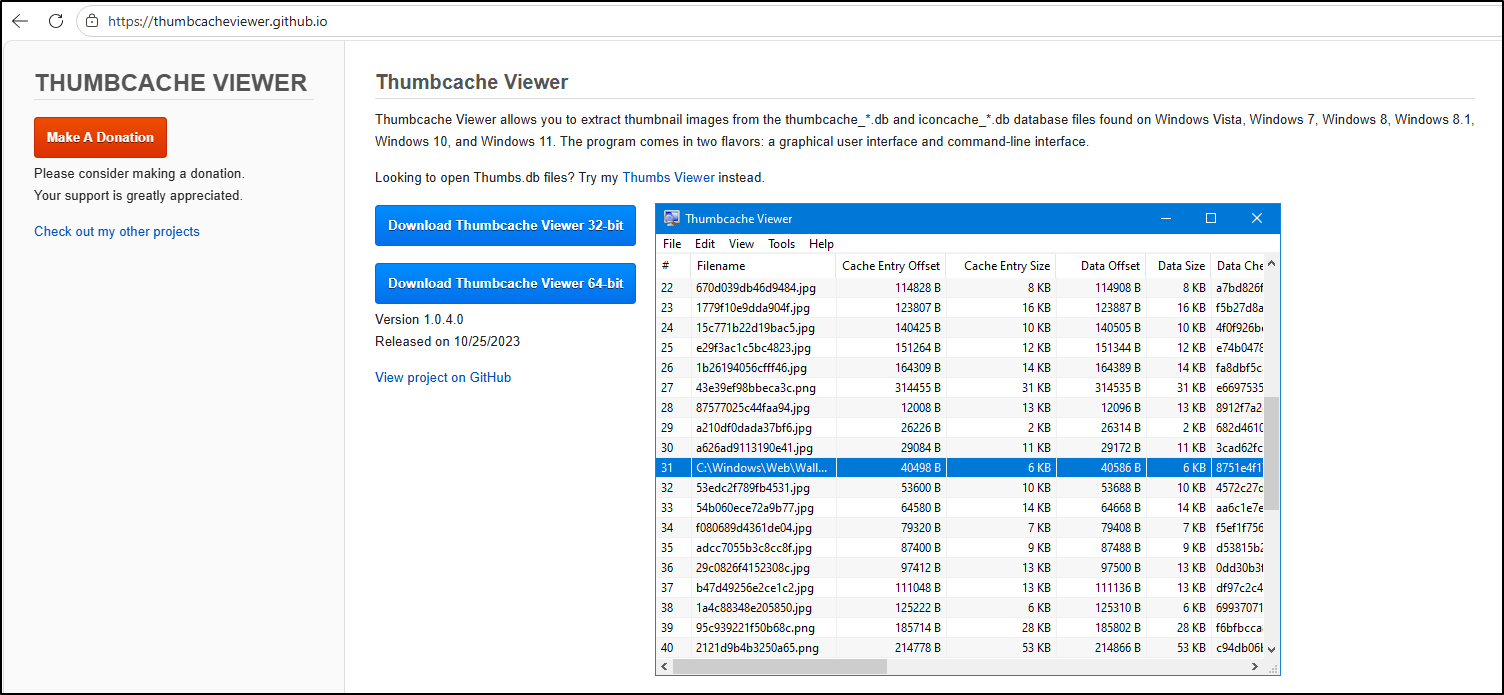Select row b47d49256e2ce1c2.jpg
This screenshot has height=695, width=1504.
pyautogui.click(x=960, y=588)
